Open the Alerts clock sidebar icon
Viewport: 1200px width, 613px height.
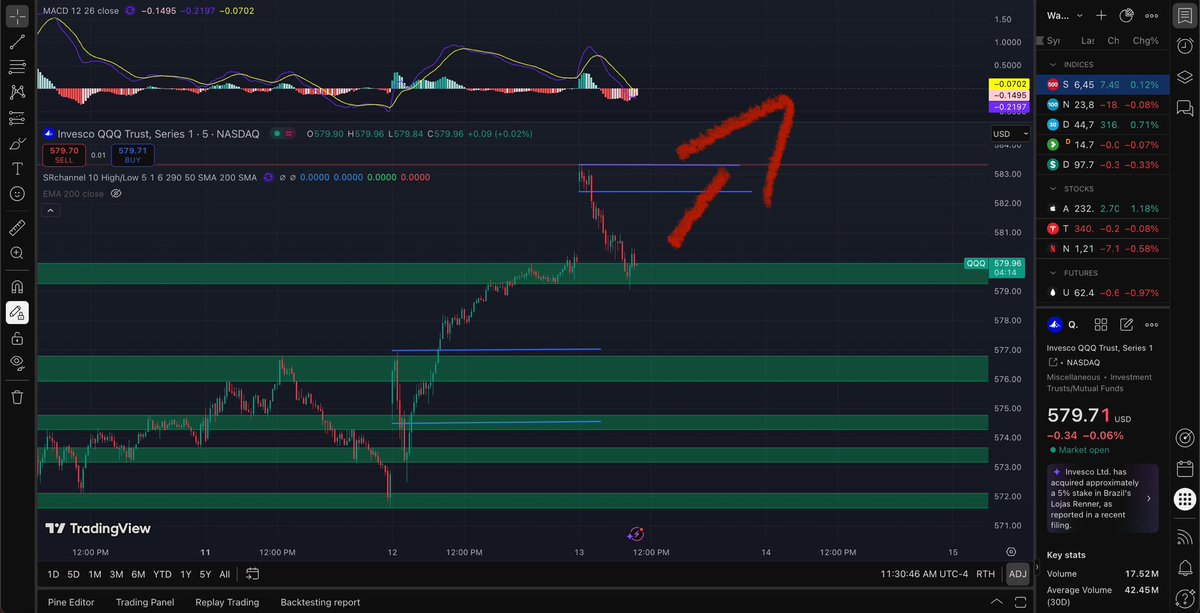1184,46
